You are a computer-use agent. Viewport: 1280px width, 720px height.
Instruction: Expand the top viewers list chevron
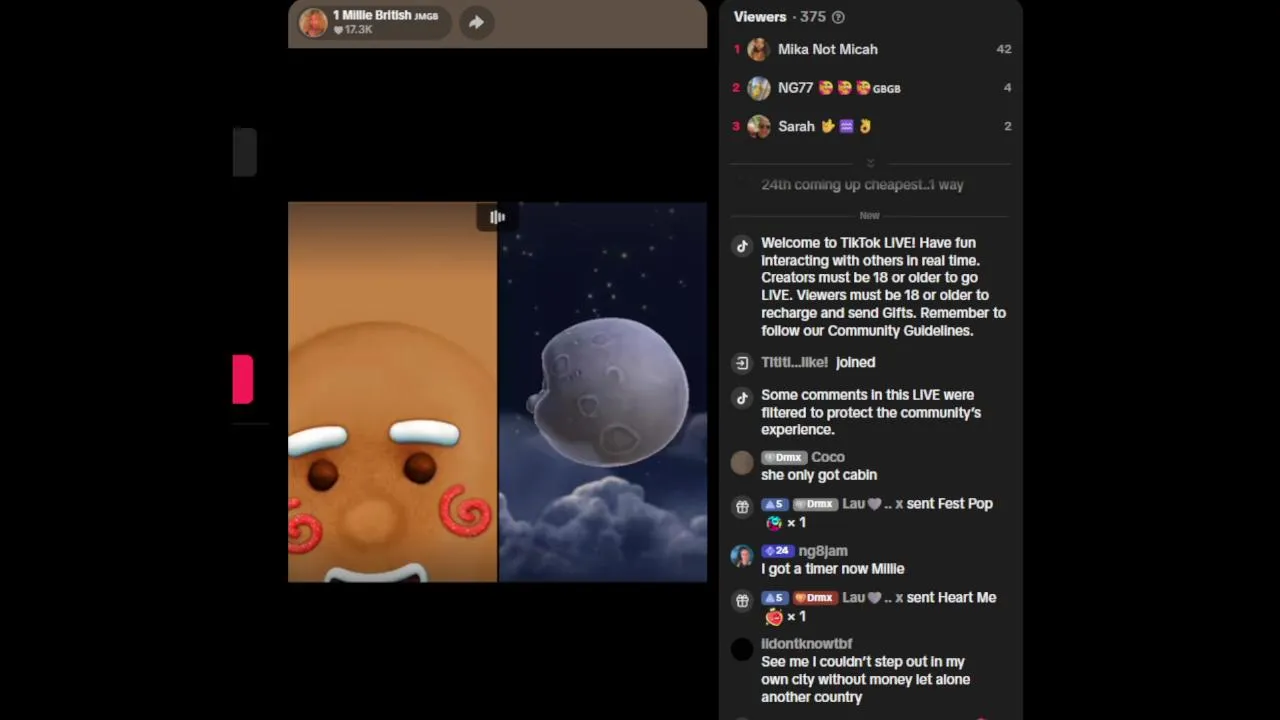(x=870, y=163)
